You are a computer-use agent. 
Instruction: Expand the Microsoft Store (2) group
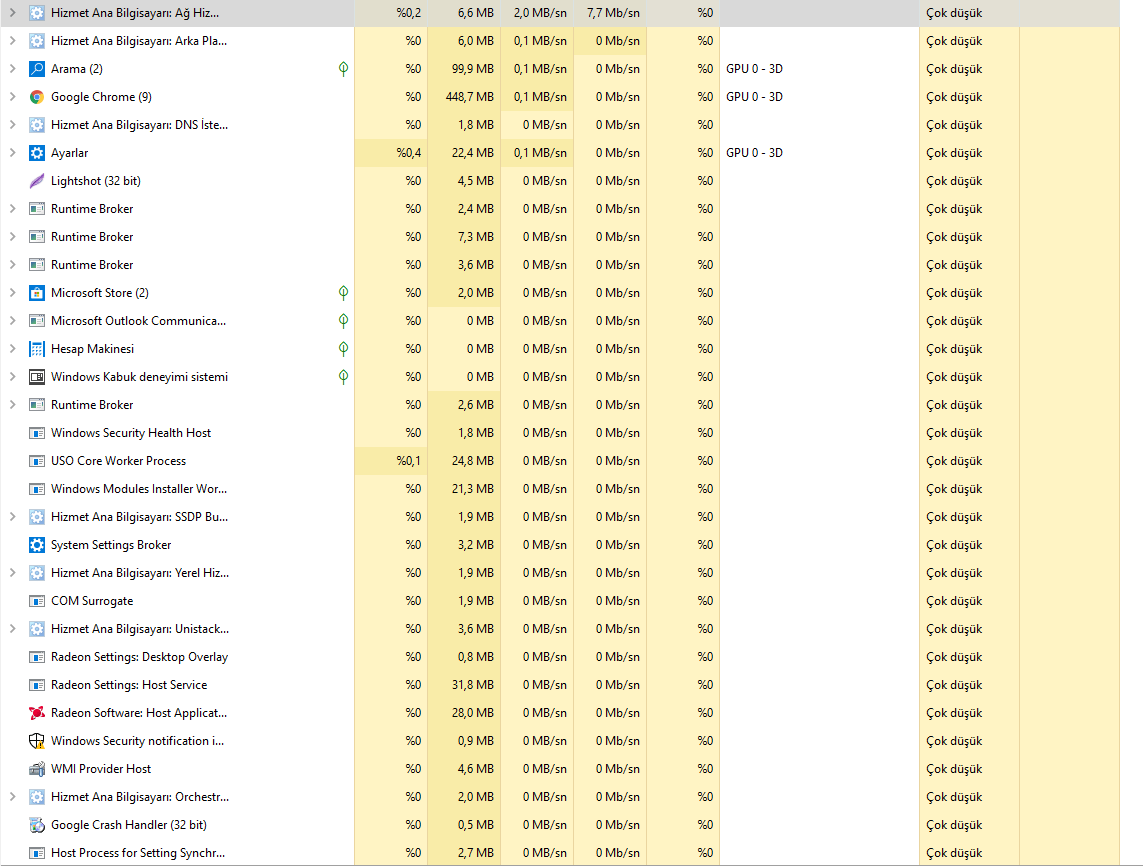point(12,293)
